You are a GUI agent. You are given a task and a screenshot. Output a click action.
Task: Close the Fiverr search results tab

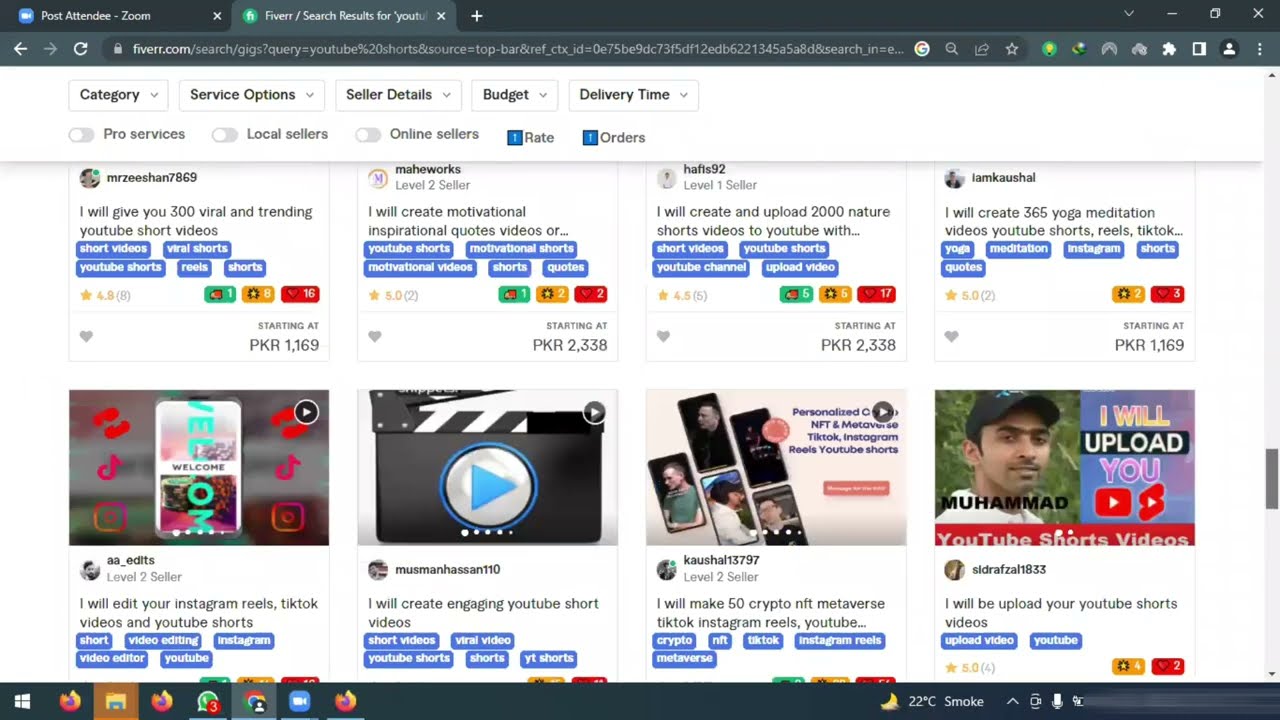[441, 15]
